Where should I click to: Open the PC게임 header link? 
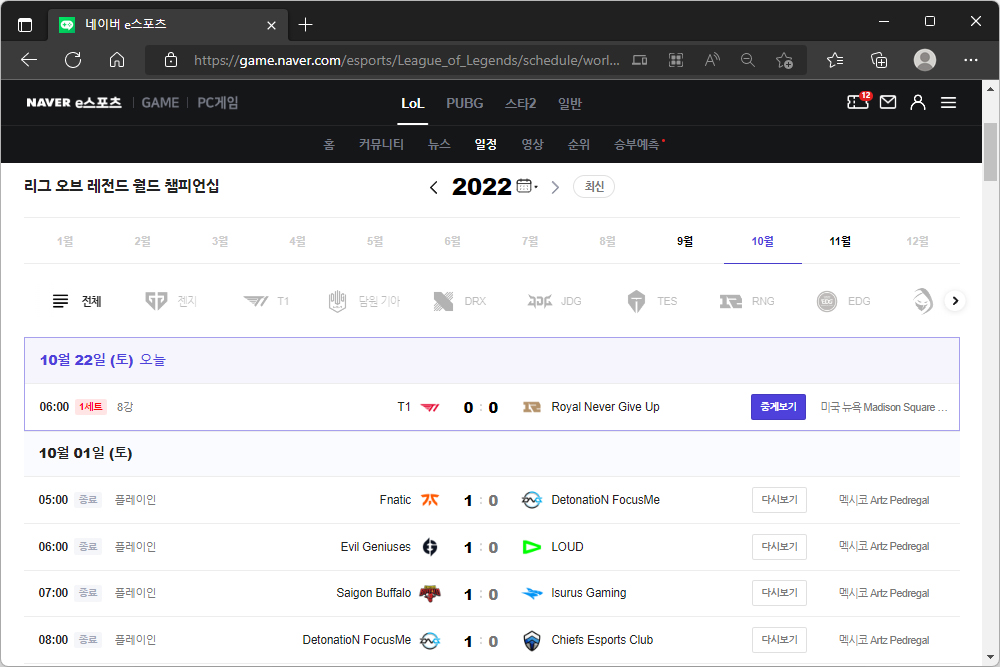217,103
